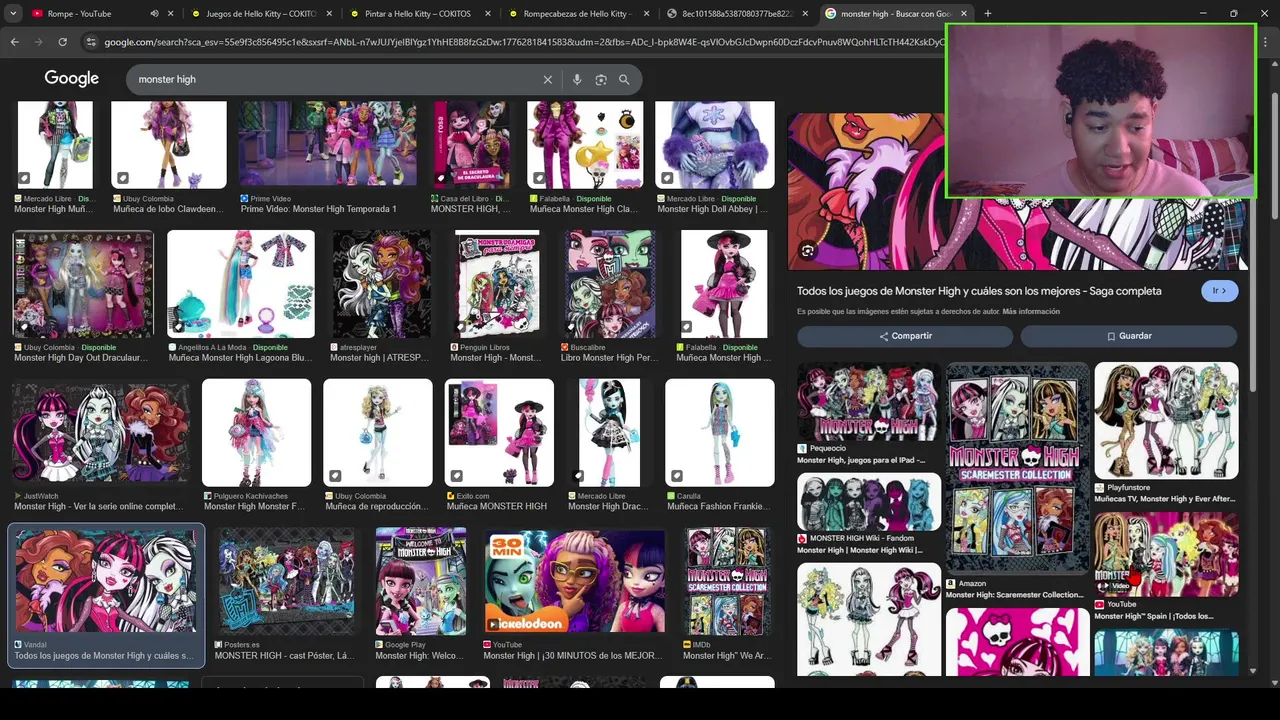The height and width of the screenshot is (720, 1280).
Task: Open the Carulla Muñeca Fashion Frankie thumbnail
Action: (719, 433)
